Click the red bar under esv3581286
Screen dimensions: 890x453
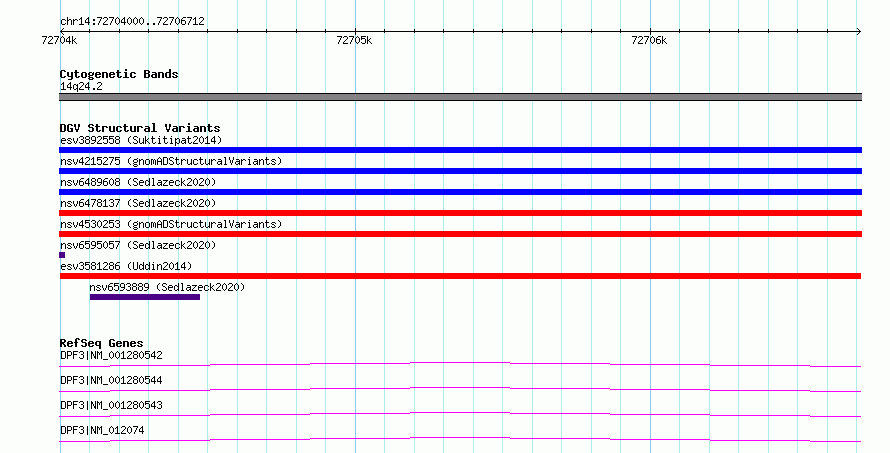click(460, 276)
